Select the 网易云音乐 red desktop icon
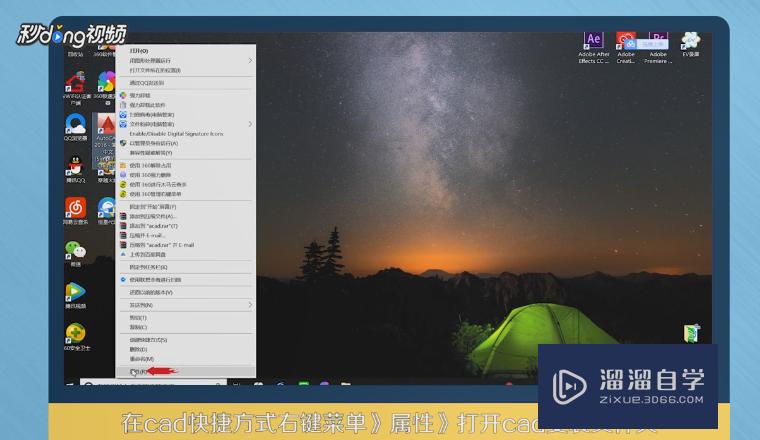Screen dimensions: 760x440 click(76, 211)
